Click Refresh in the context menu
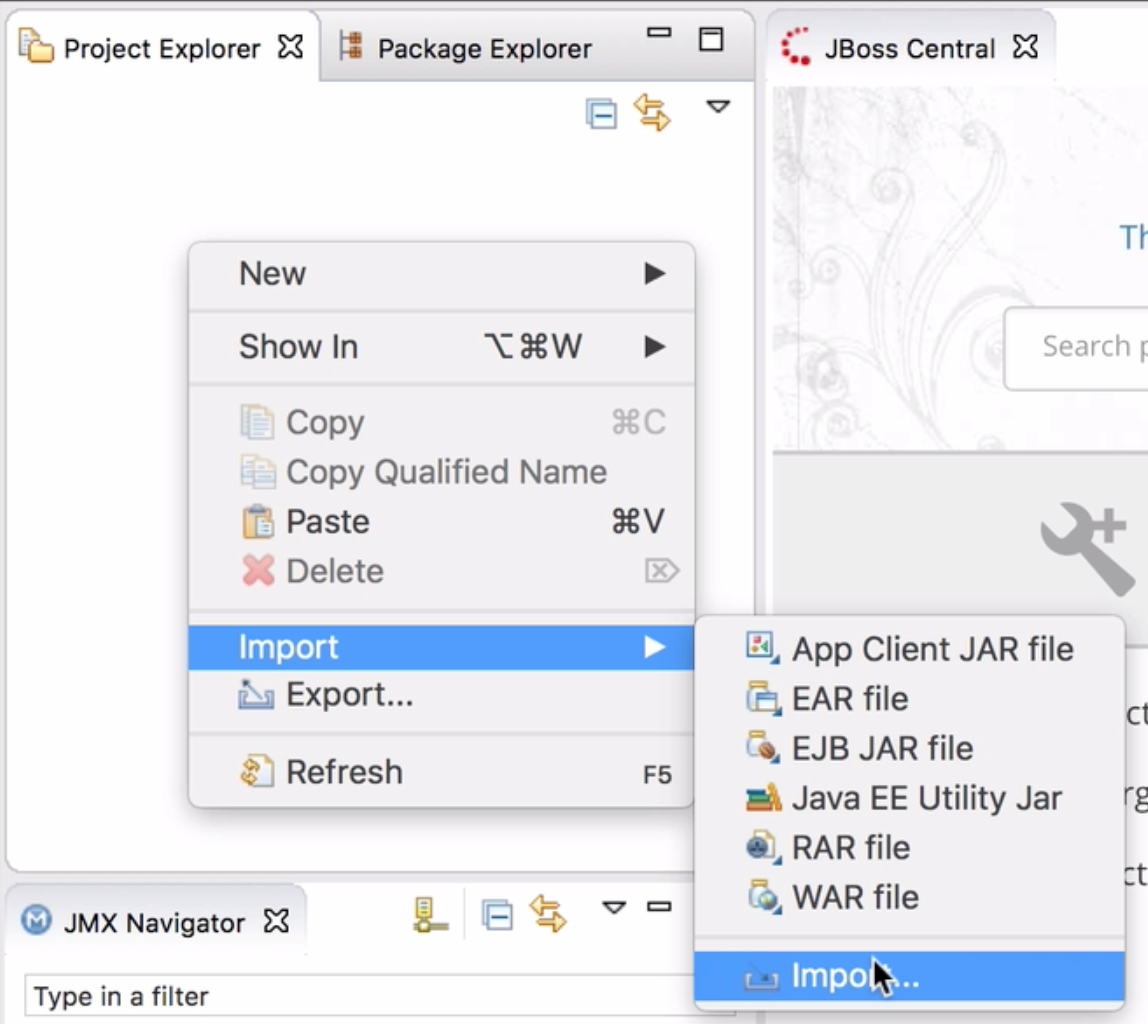1148x1024 pixels. tap(343, 772)
